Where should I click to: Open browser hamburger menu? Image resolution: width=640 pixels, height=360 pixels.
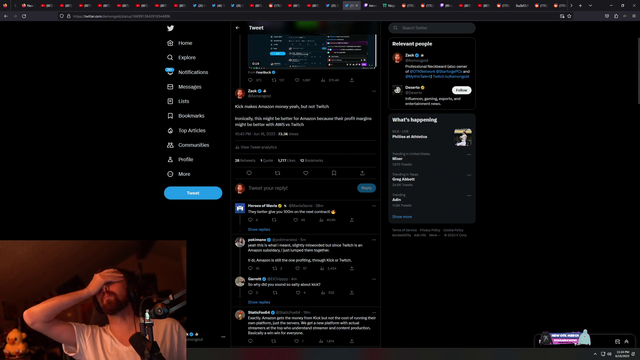pyautogui.click(x=634, y=16)
